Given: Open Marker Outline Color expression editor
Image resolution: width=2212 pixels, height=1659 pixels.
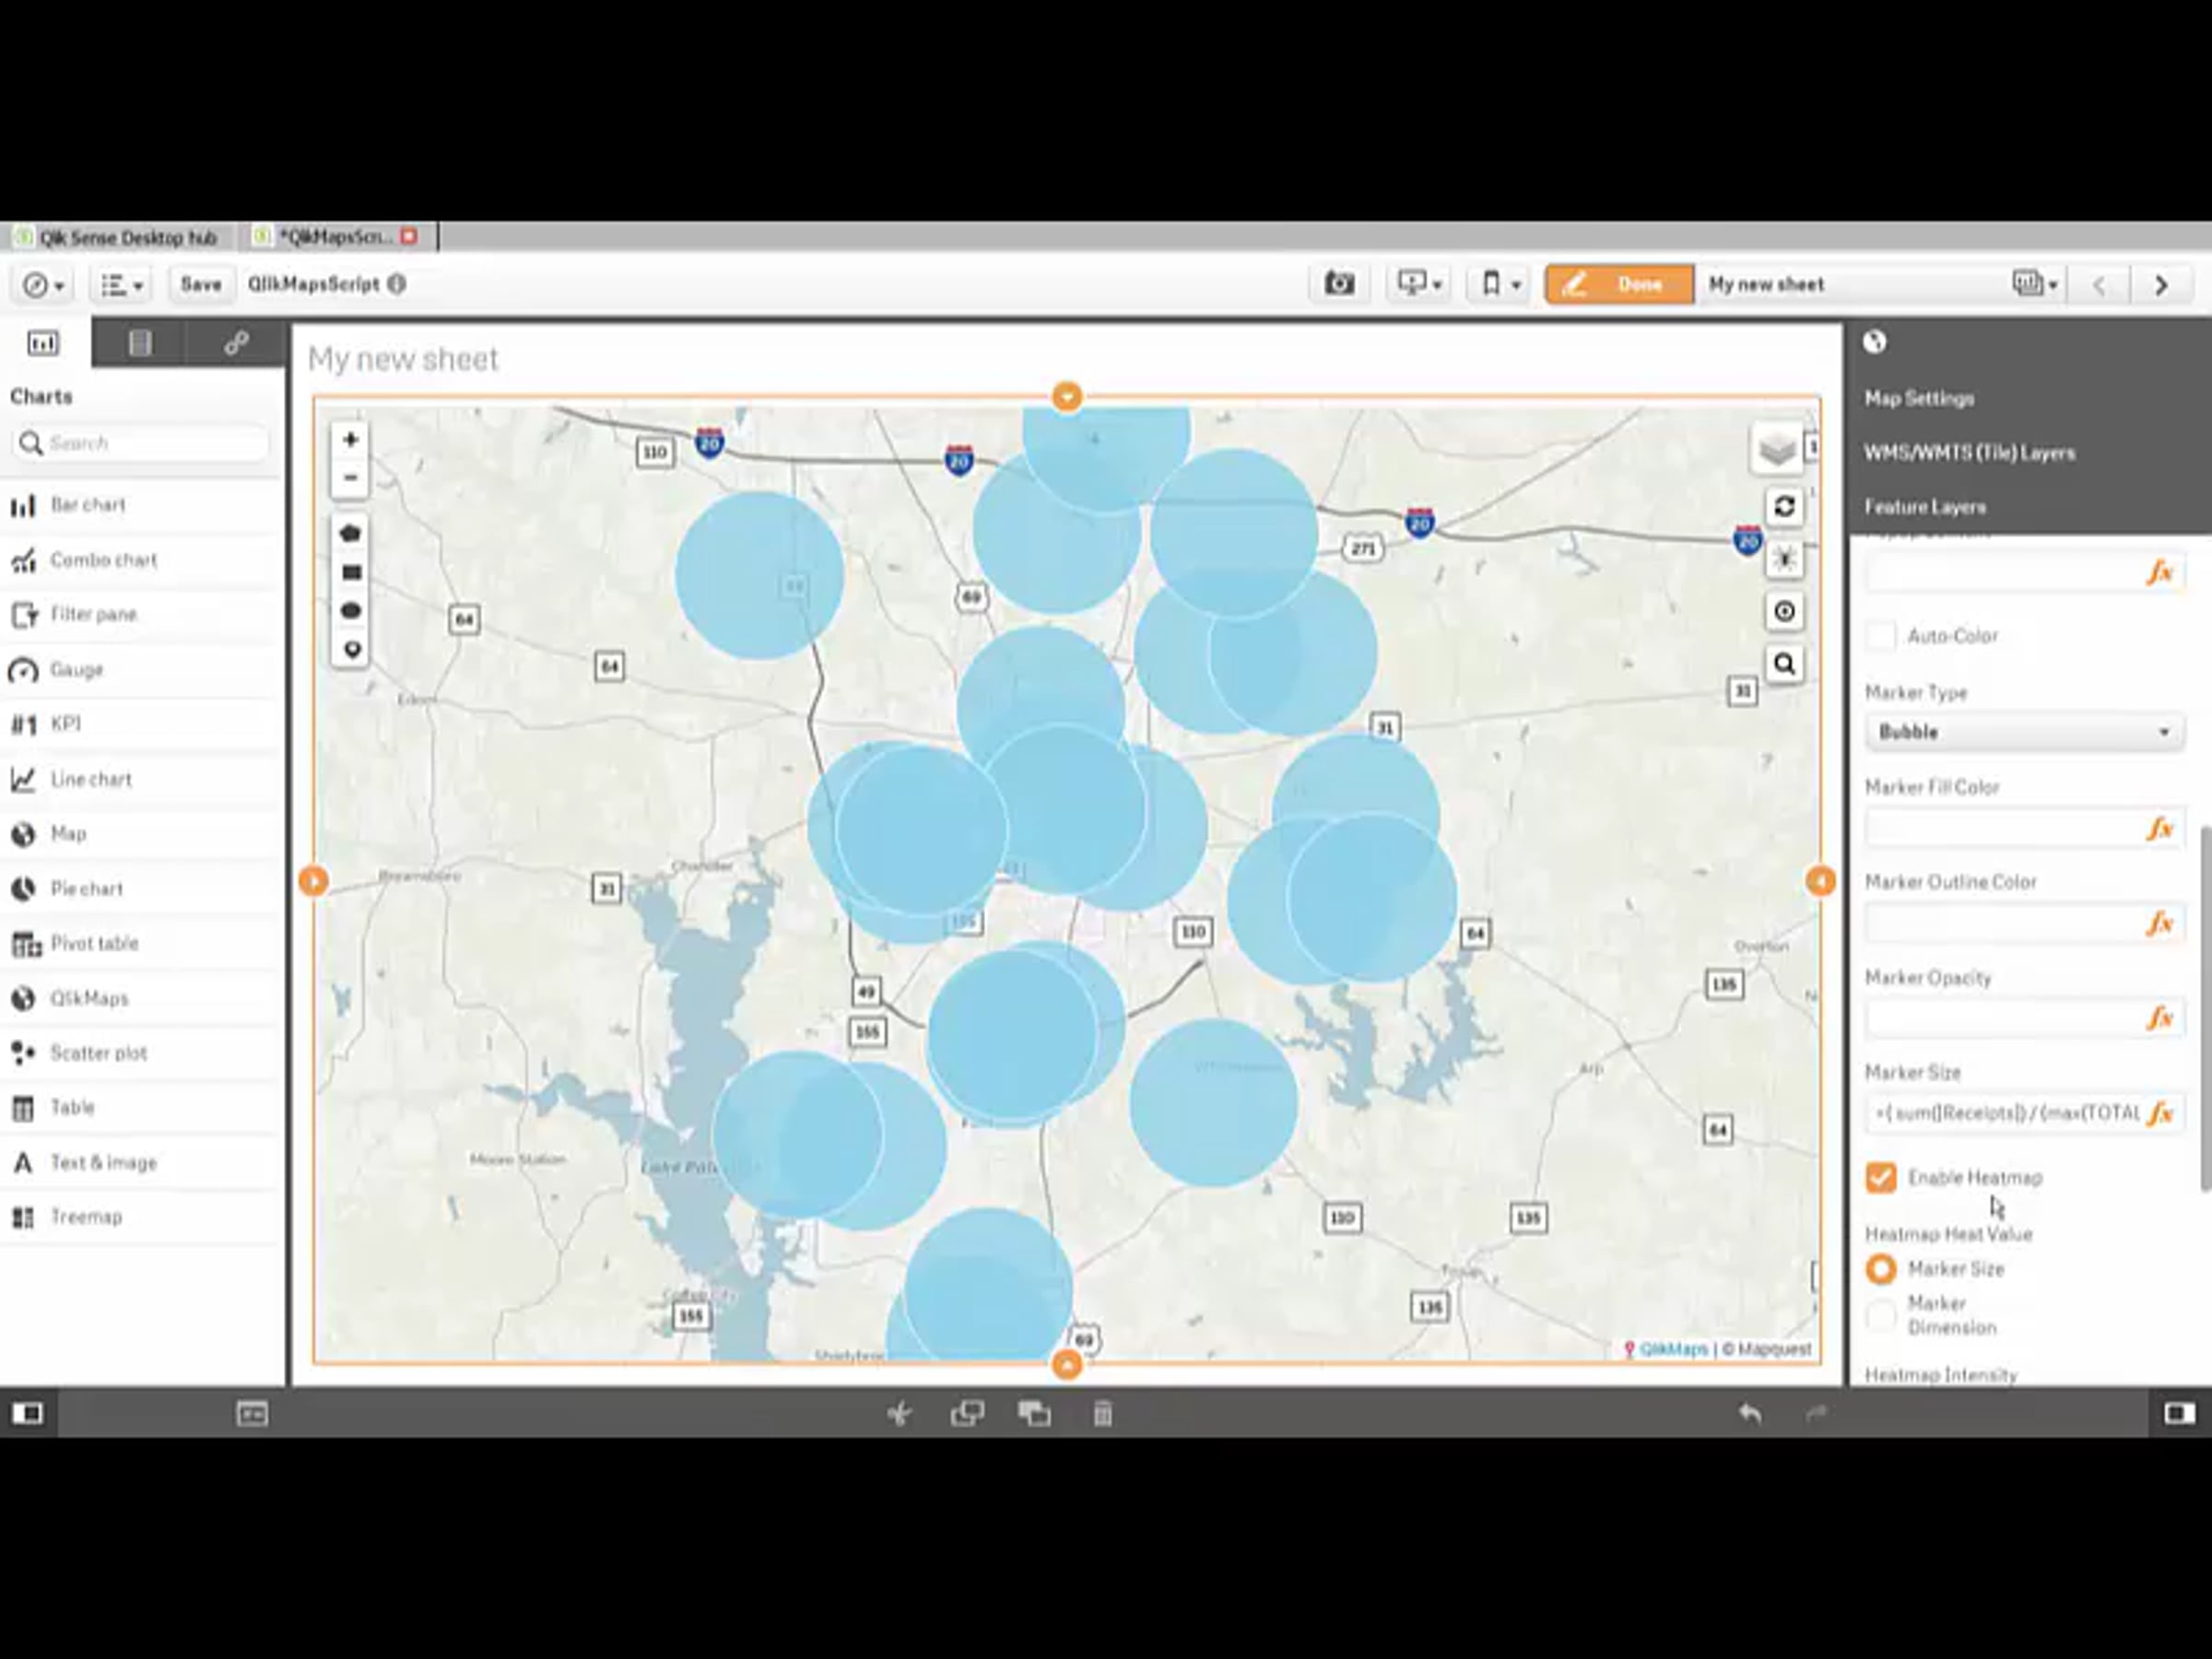Looking at the screenshot, I should [x=2159, y=923].
